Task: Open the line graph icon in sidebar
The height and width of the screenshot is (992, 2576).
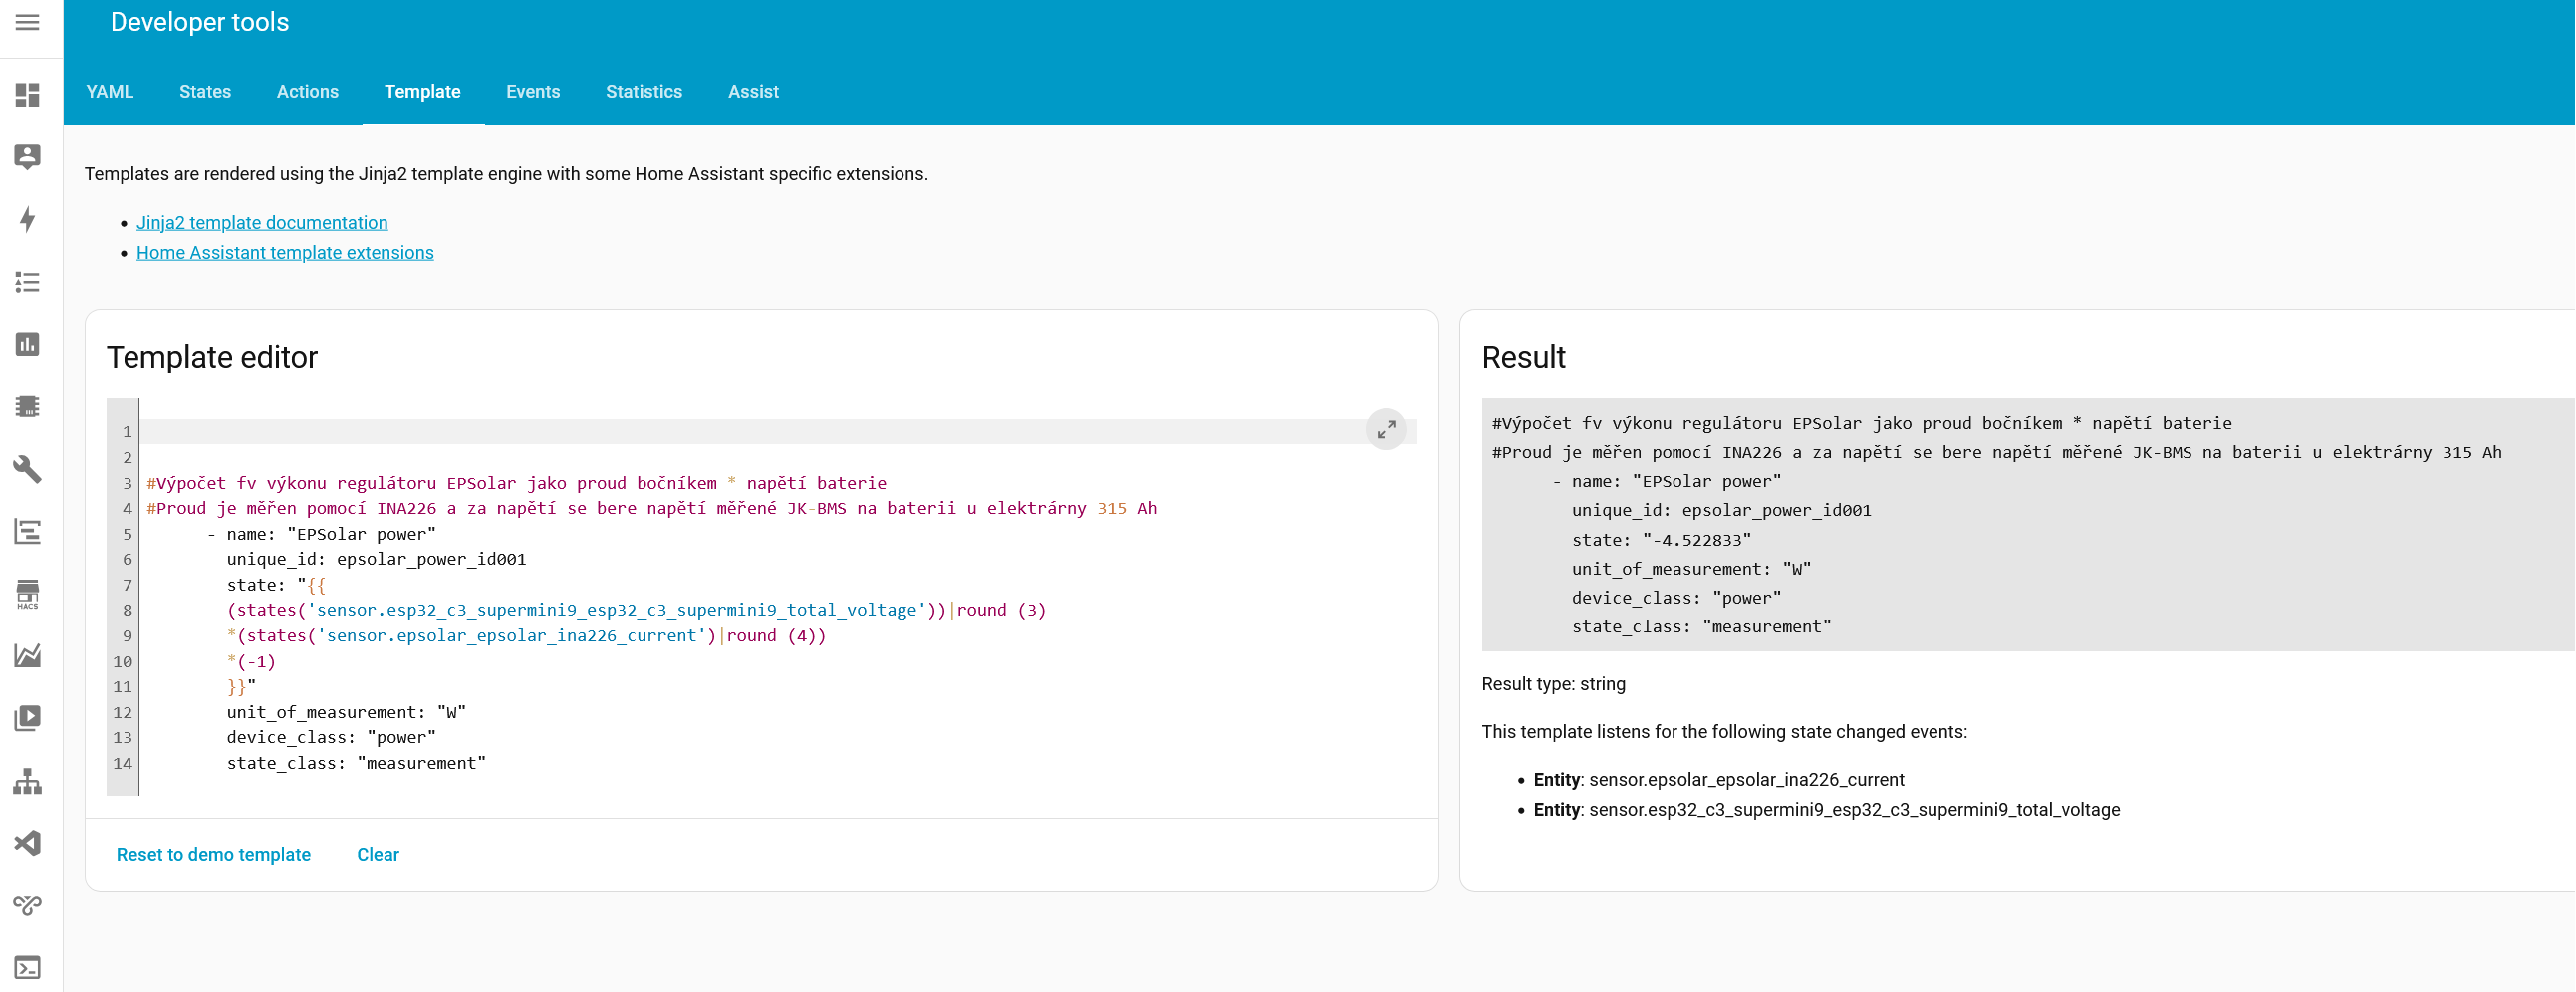Action: [x=28, y=656]
